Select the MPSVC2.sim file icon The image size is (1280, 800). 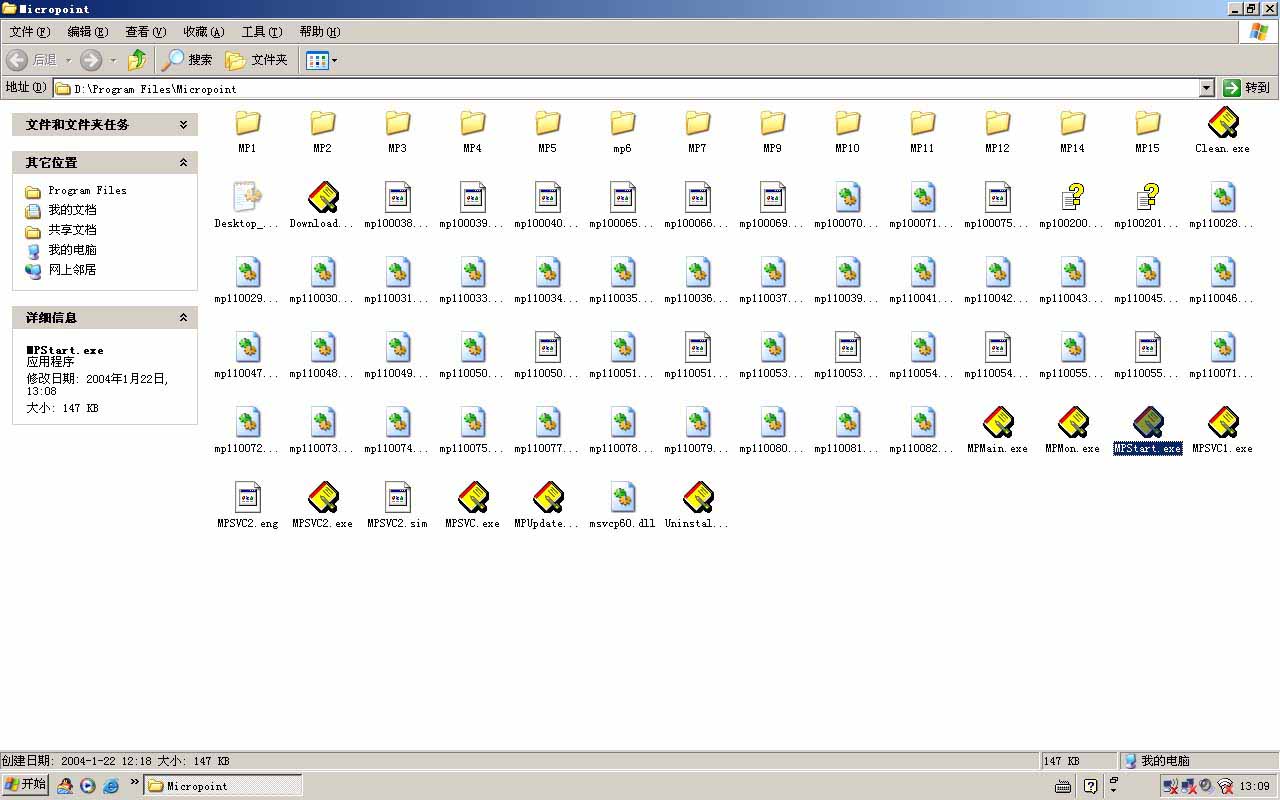coord(397,498)
